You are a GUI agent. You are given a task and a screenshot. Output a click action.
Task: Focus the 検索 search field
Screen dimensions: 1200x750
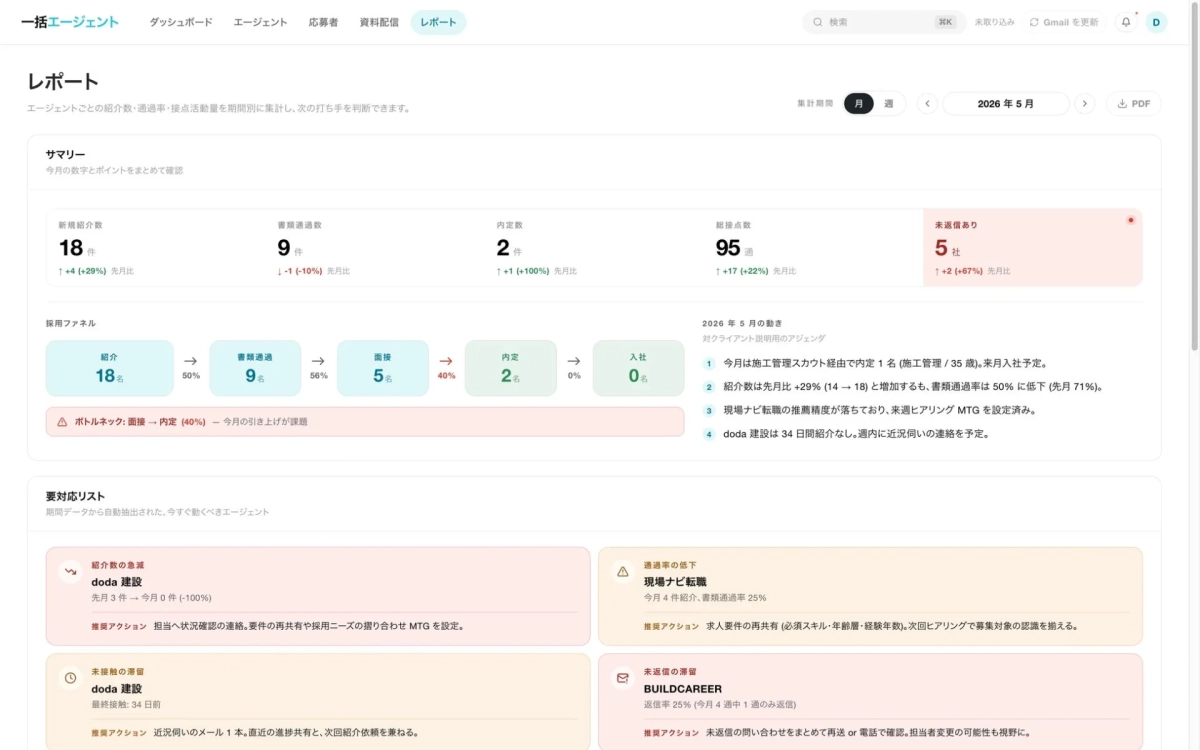[x=884, y=22]
